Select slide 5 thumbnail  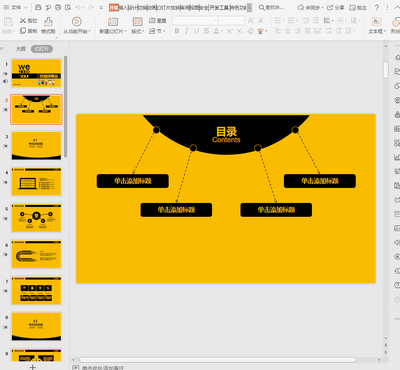[x=36, y=218]
